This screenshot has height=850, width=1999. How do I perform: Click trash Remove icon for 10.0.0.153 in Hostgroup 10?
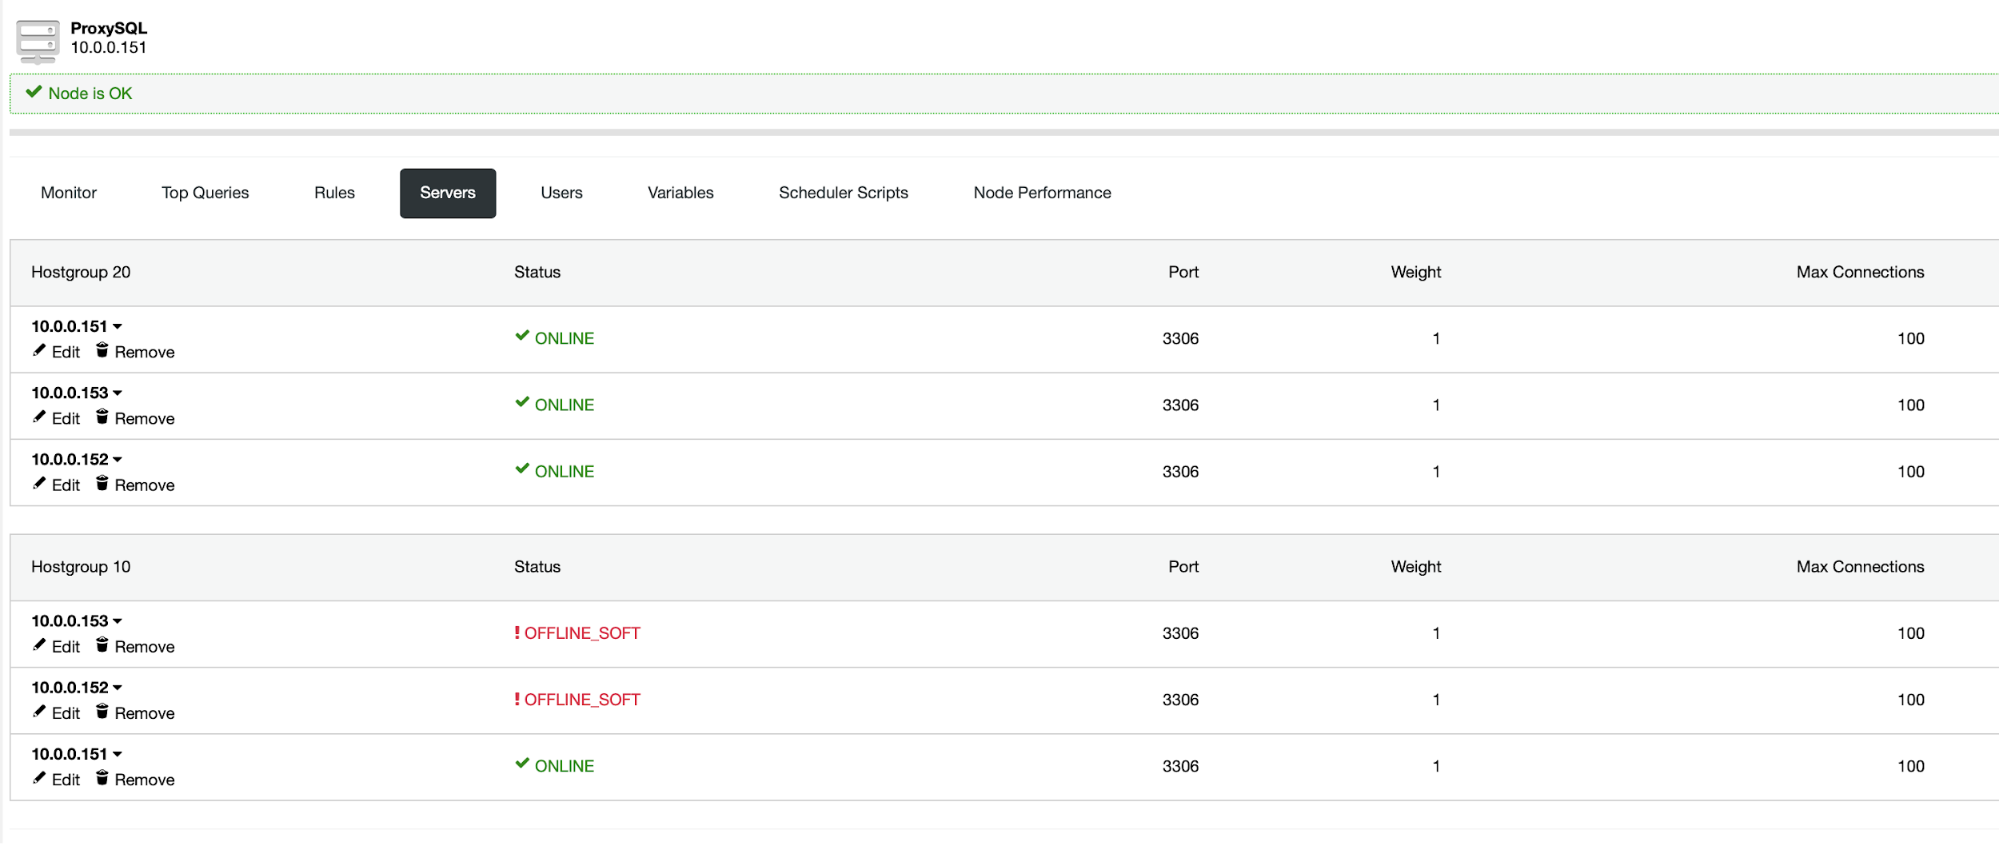point(102,646)
